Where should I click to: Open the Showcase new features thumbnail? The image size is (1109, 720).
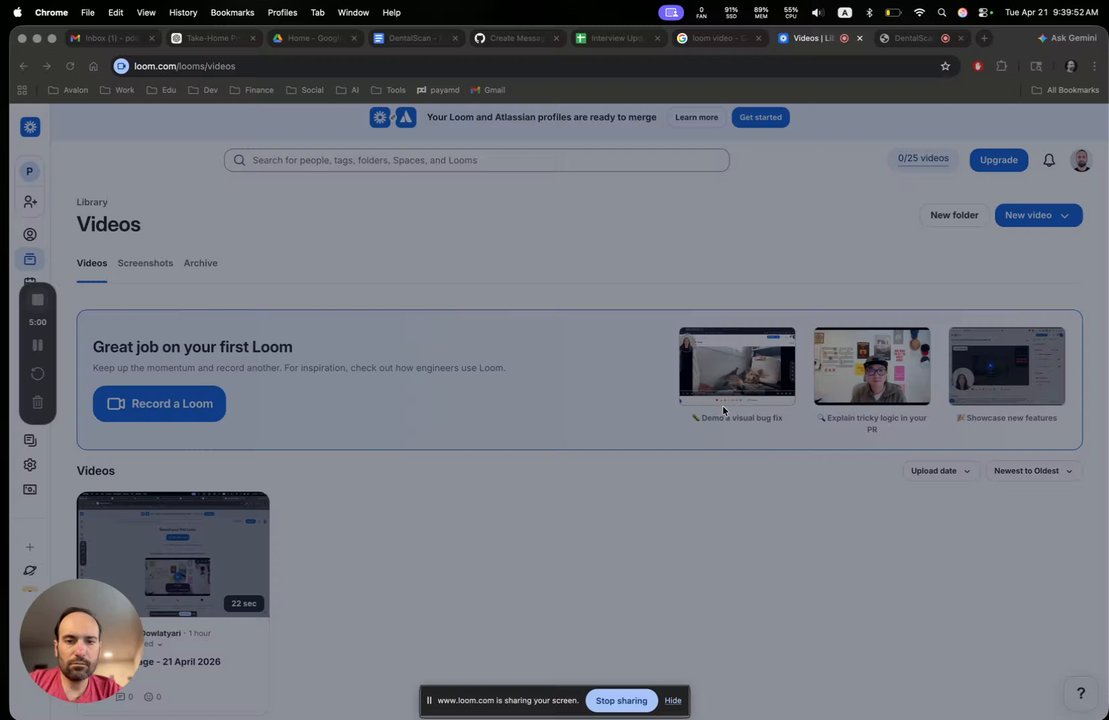pyautogui.click(x=1006, y=366)
